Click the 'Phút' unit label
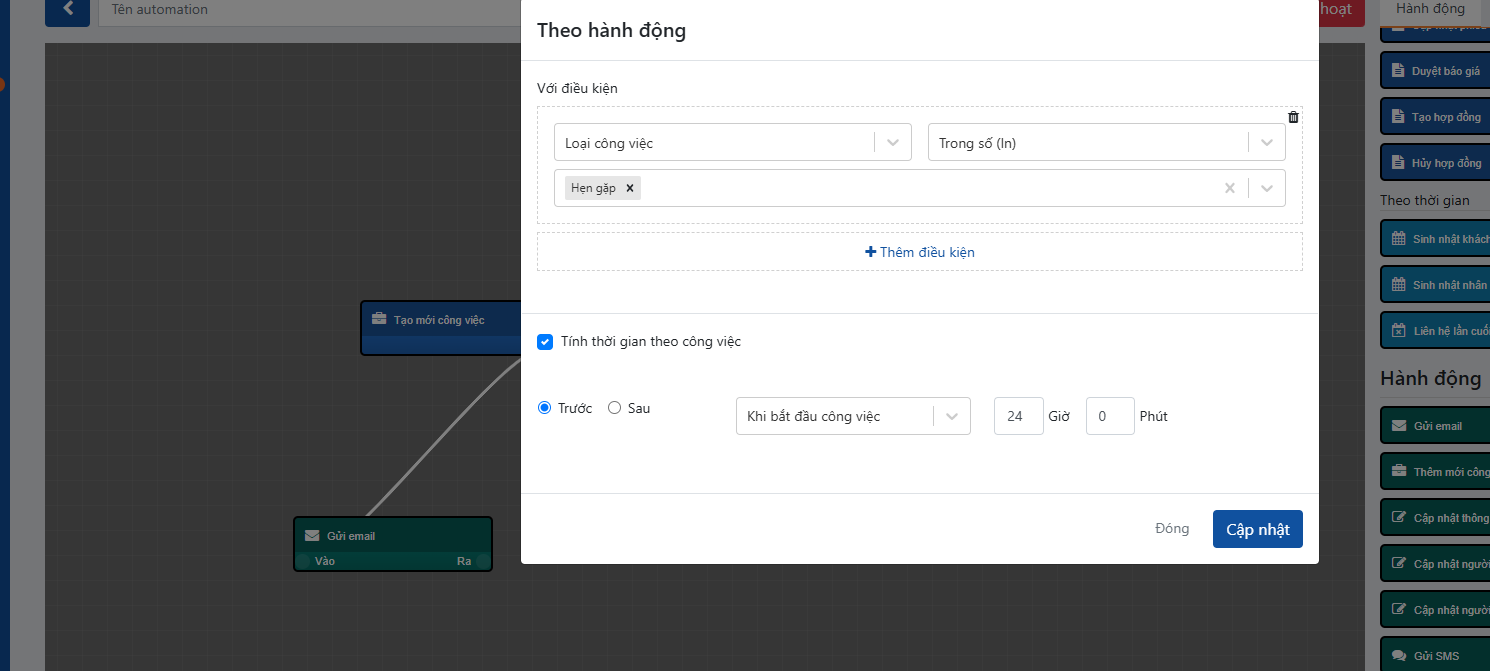Image resolution: width=1490 pixels, height=671 pixels. point(1154,416)
